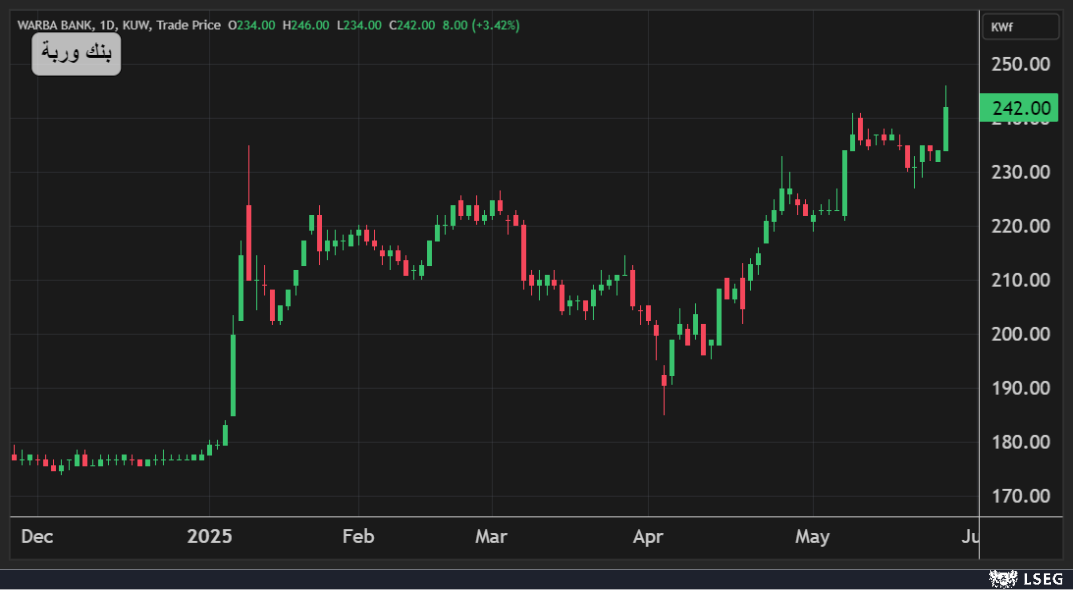Open the KWf currency unit selector
Image resolution: width=1073 pixels, height=590 pixels.
(x=1020, y=28)
